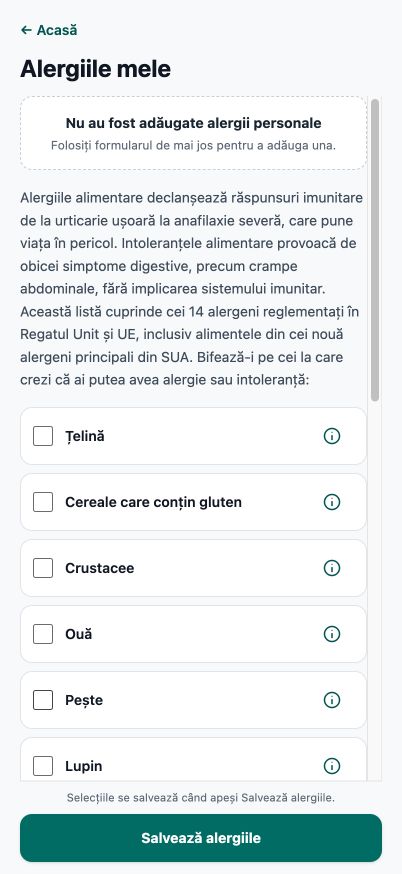Click the Pește allergen label
The height and width of the screenshot is (874, 402).
[84, 700]
